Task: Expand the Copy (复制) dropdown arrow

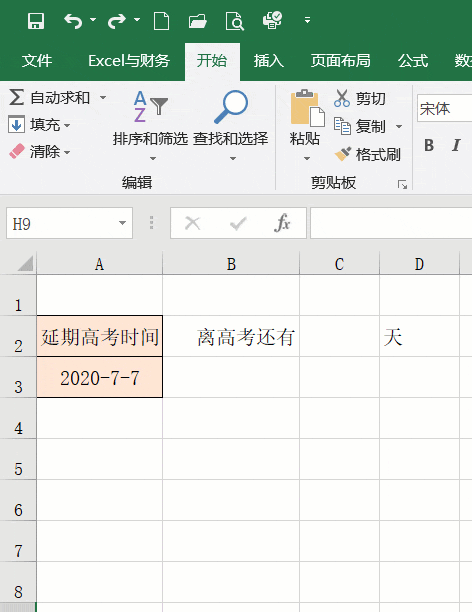Action: coord(399,126)
